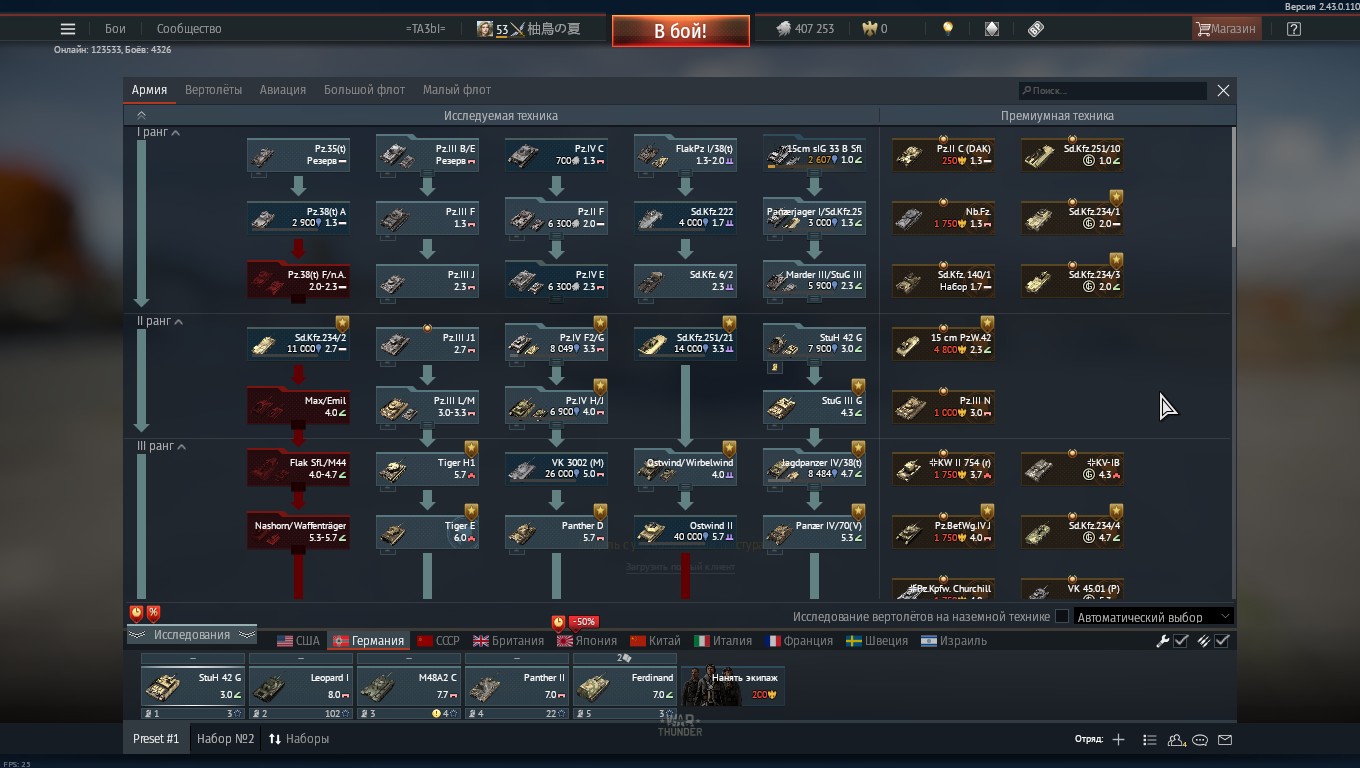
Task: Switch to the Большой флот tab
Action: (364, 90)
